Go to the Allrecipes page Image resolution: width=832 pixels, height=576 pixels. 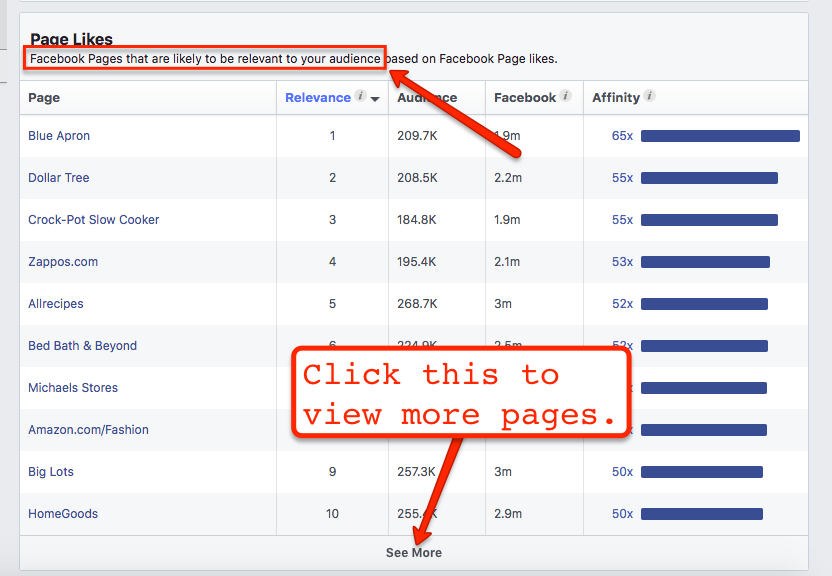[56, 304]
